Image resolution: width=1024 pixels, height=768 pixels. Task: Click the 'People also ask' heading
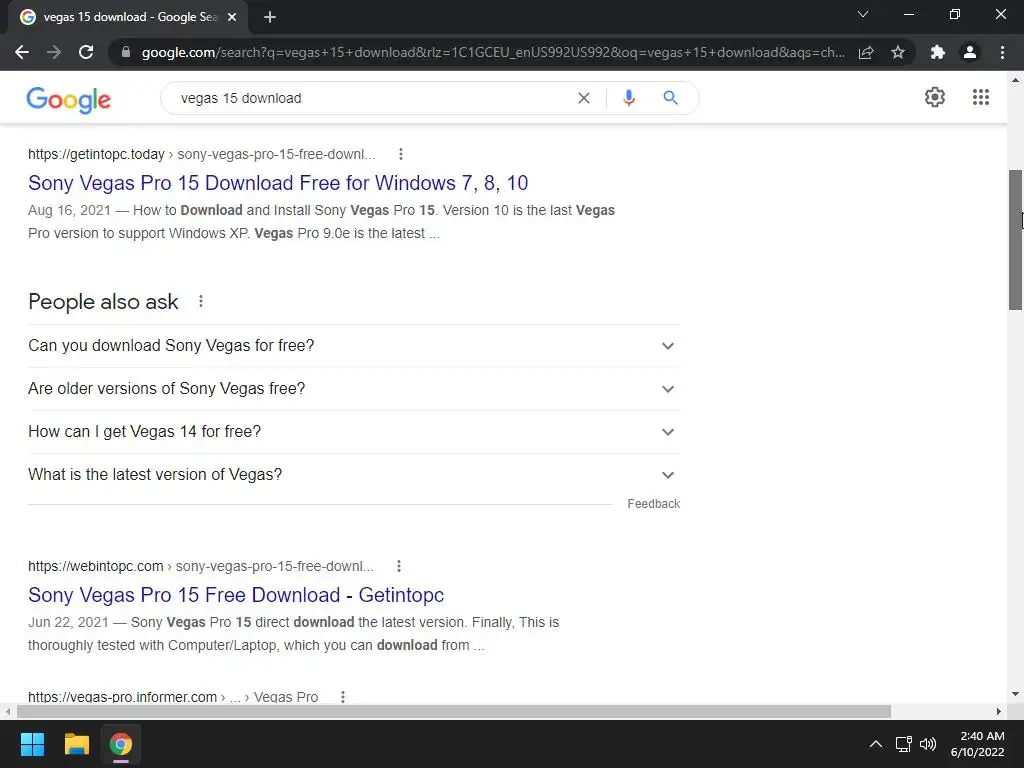[x=103, y=302]
